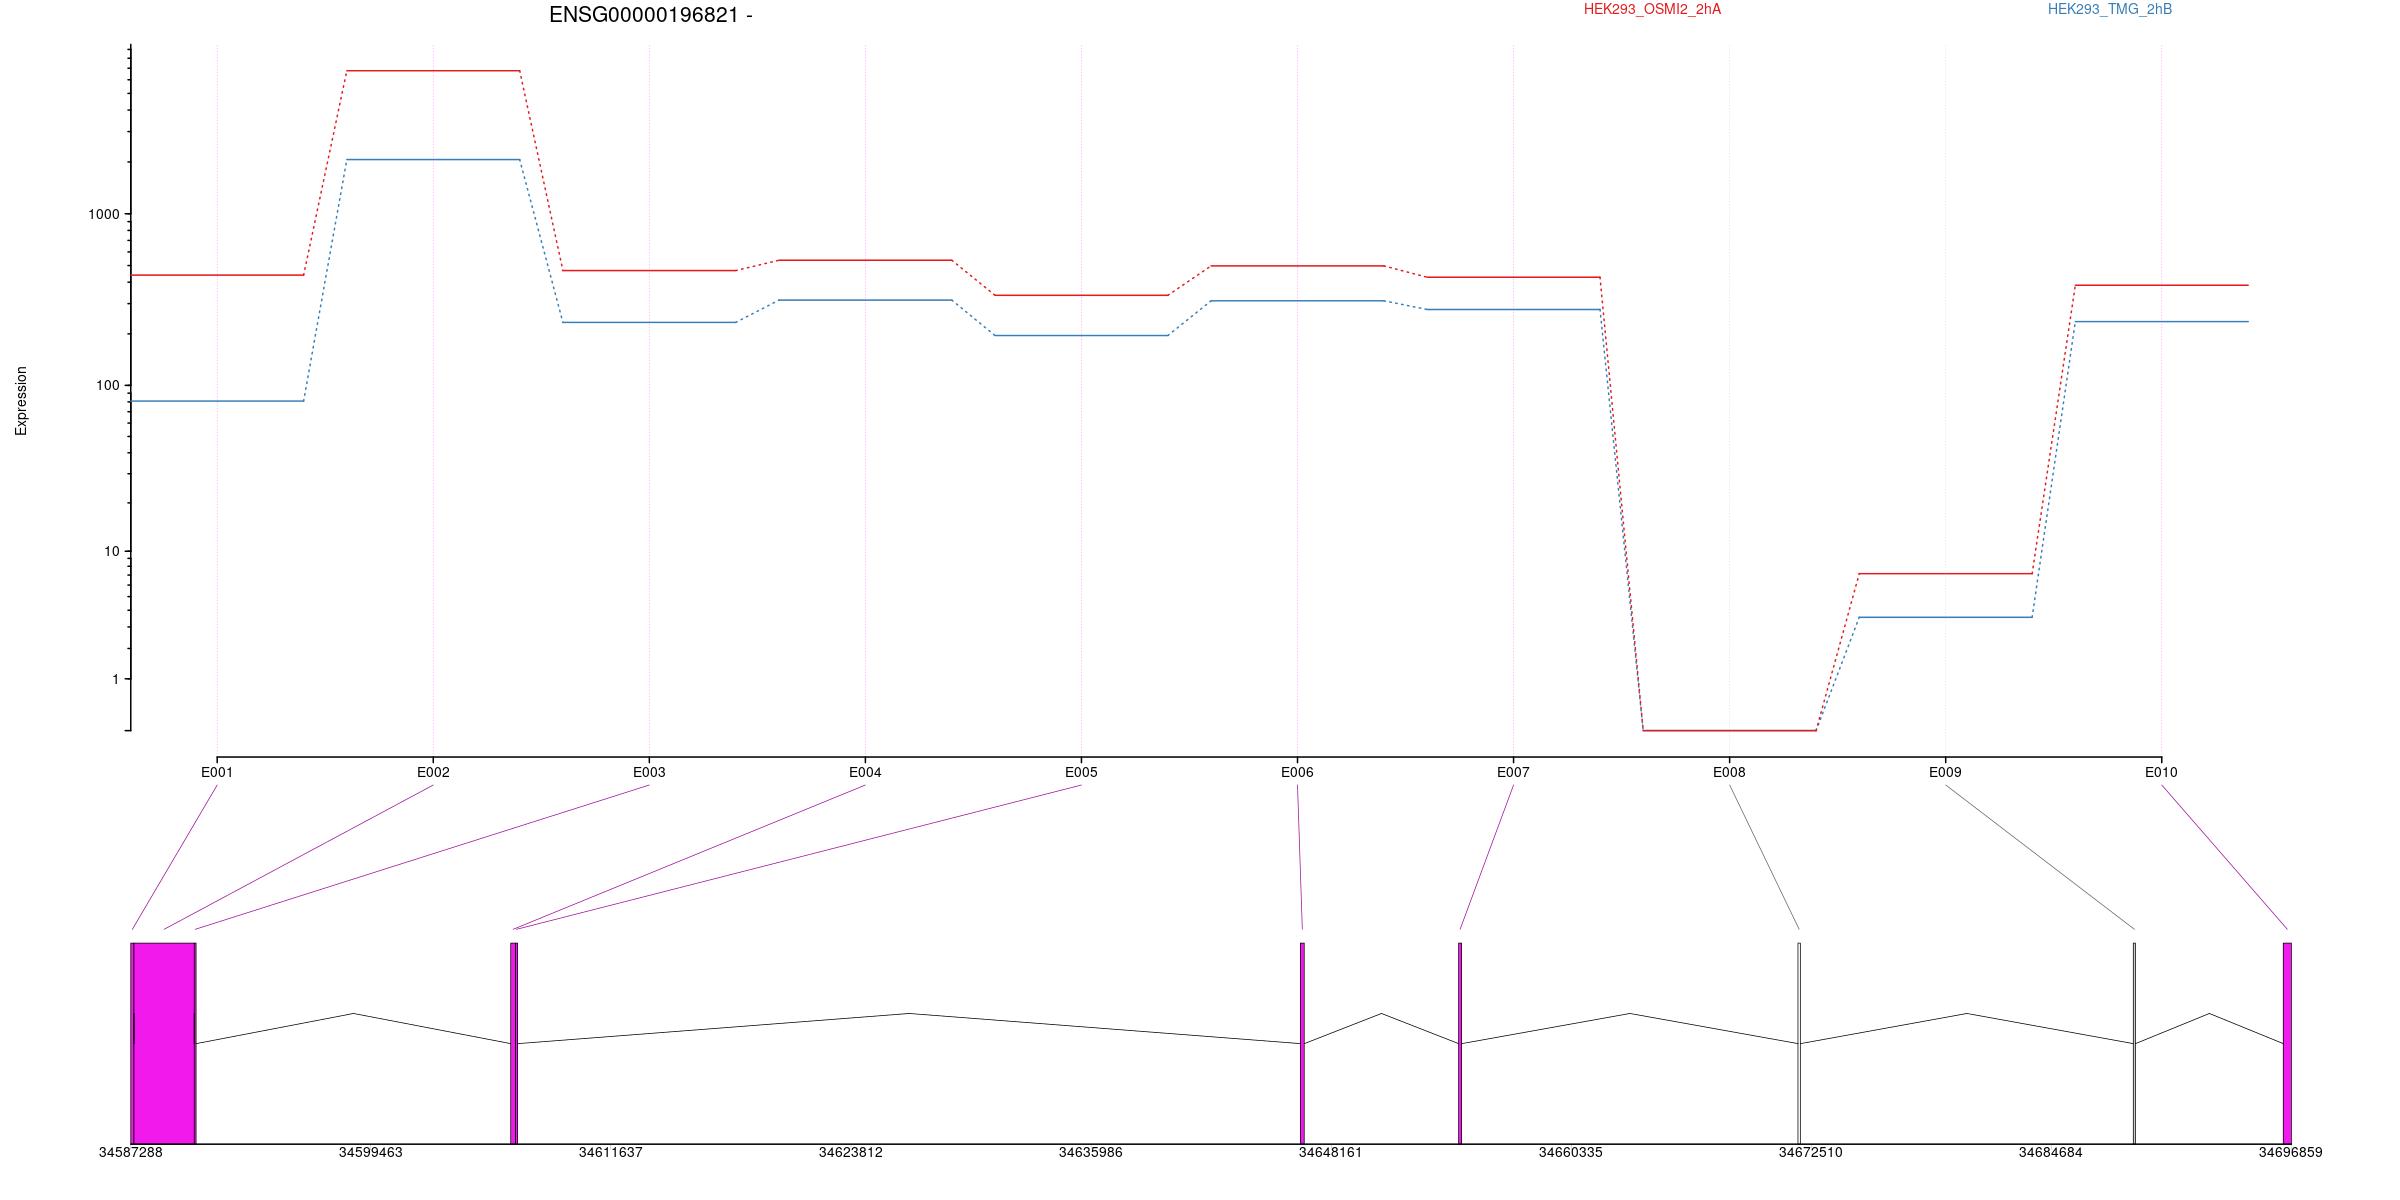
Task: Click the unfilled exon bar near 34672510
Action: click(1799, 1043)
